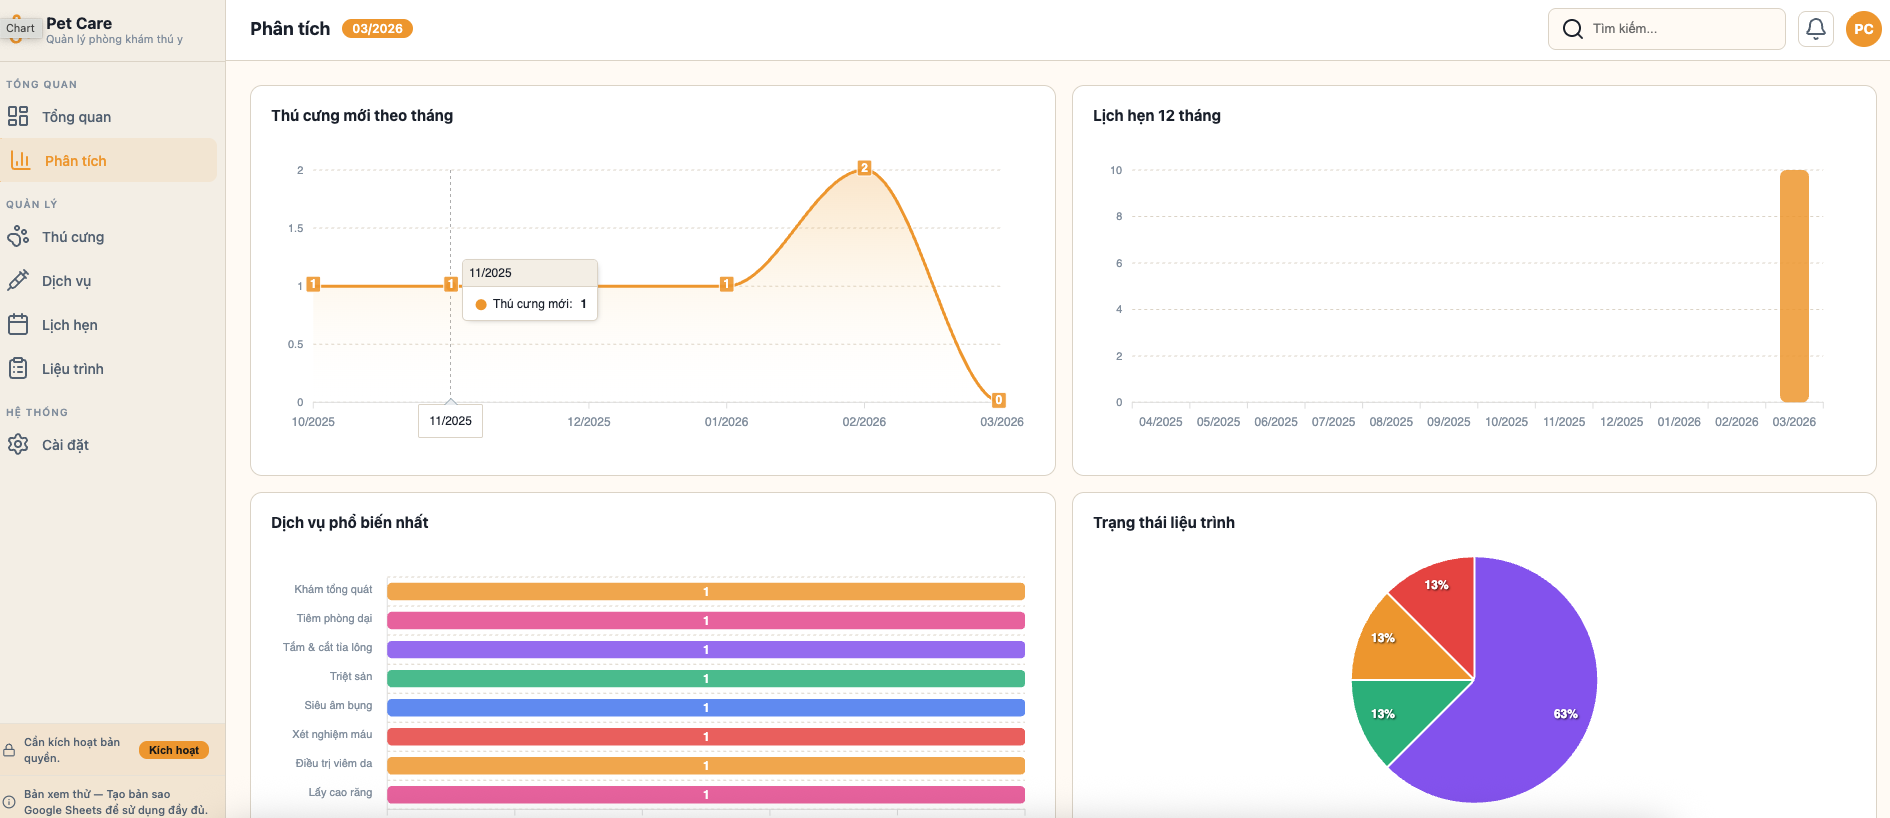Viewport: 1890px width, 818px height.
Task: Click the Khám tổng quát service bar
Action: 705,591
